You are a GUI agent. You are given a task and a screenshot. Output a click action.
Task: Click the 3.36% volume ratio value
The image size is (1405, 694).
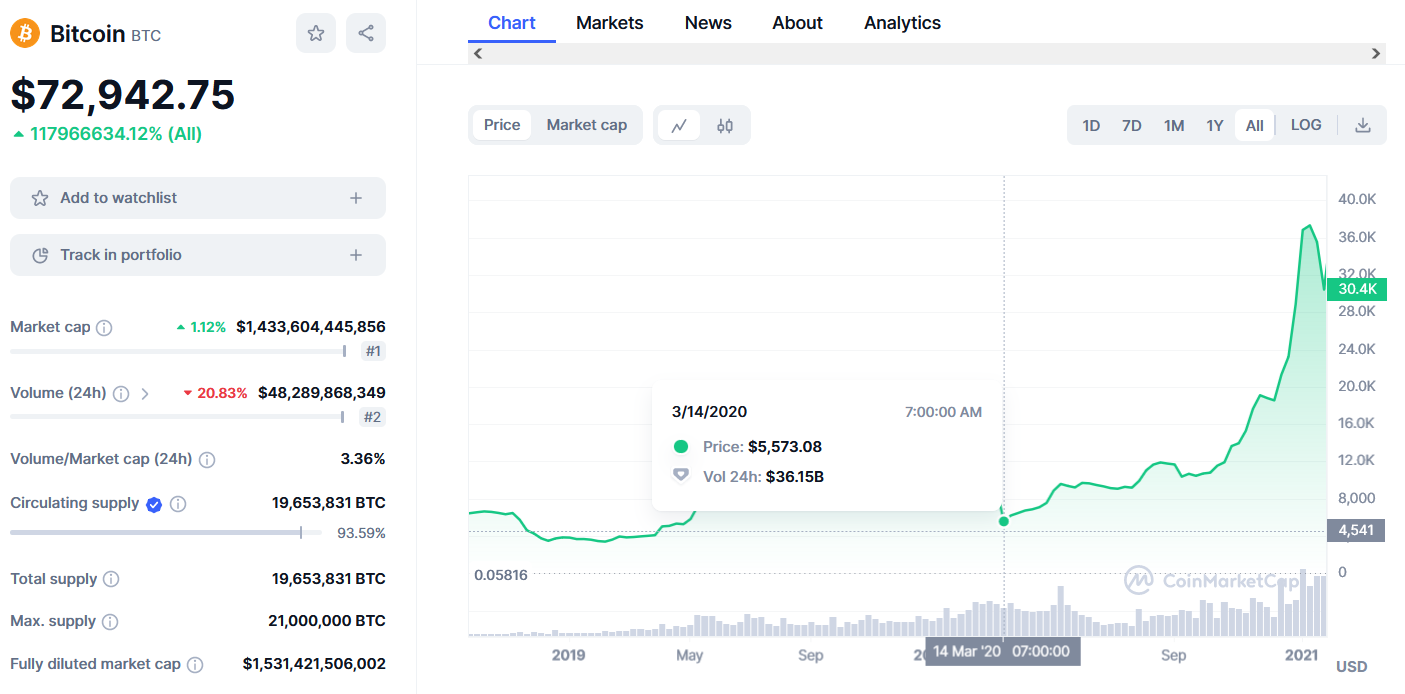pos(363,459)
